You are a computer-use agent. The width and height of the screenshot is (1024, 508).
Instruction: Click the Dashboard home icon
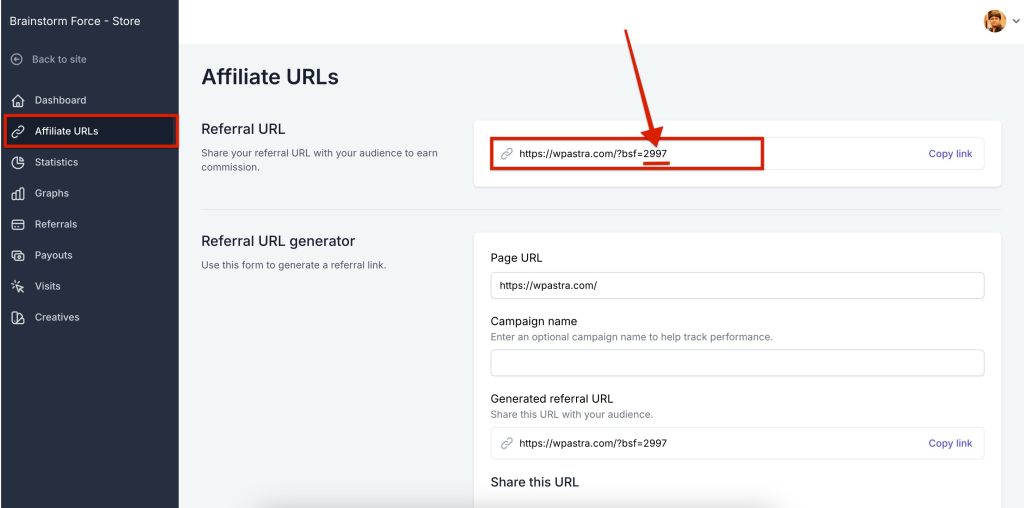click(x=18, y=100)
